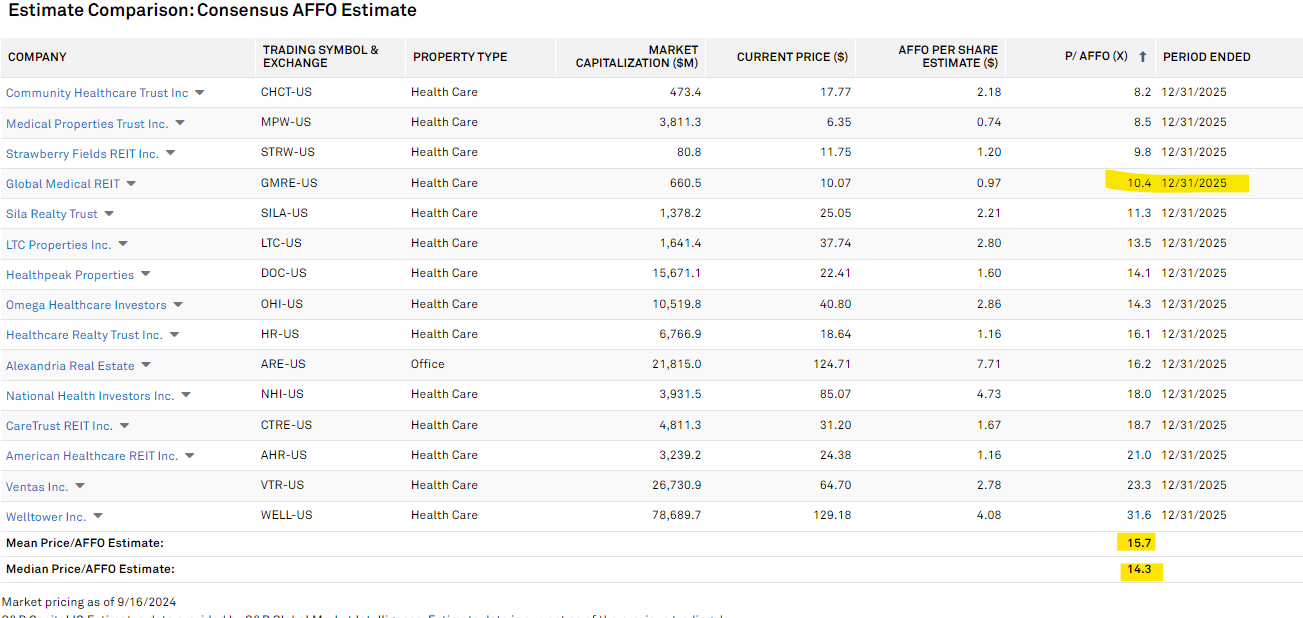This screenshot has height=618, width=1303.
Task: Expand the dropdown arrow next to CareTrust REIT
Action: coord(124,426)
